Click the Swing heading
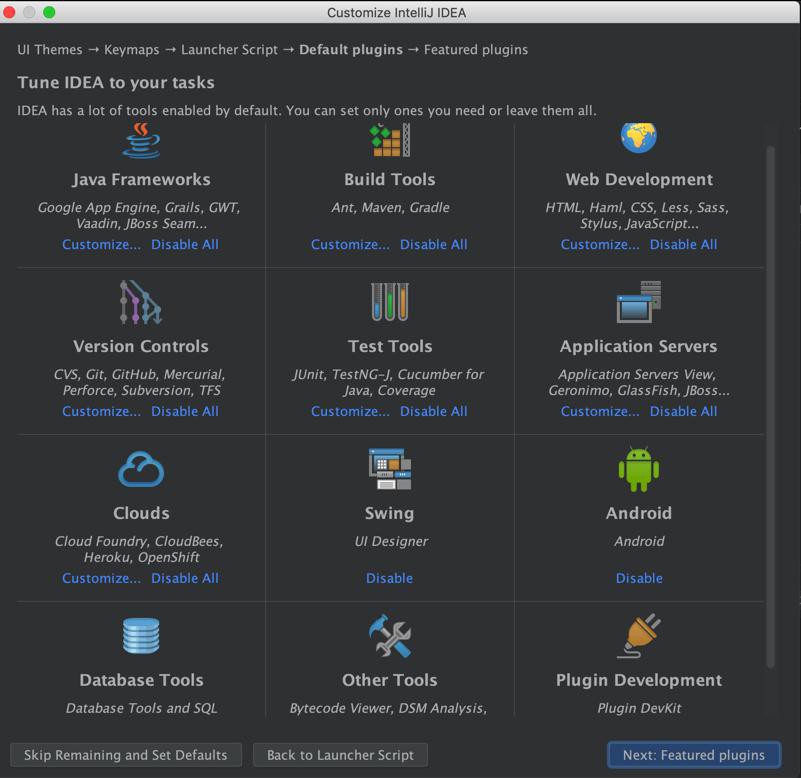Image resolution: width=801 pixels, height=778 pixels. coord(389,513)
